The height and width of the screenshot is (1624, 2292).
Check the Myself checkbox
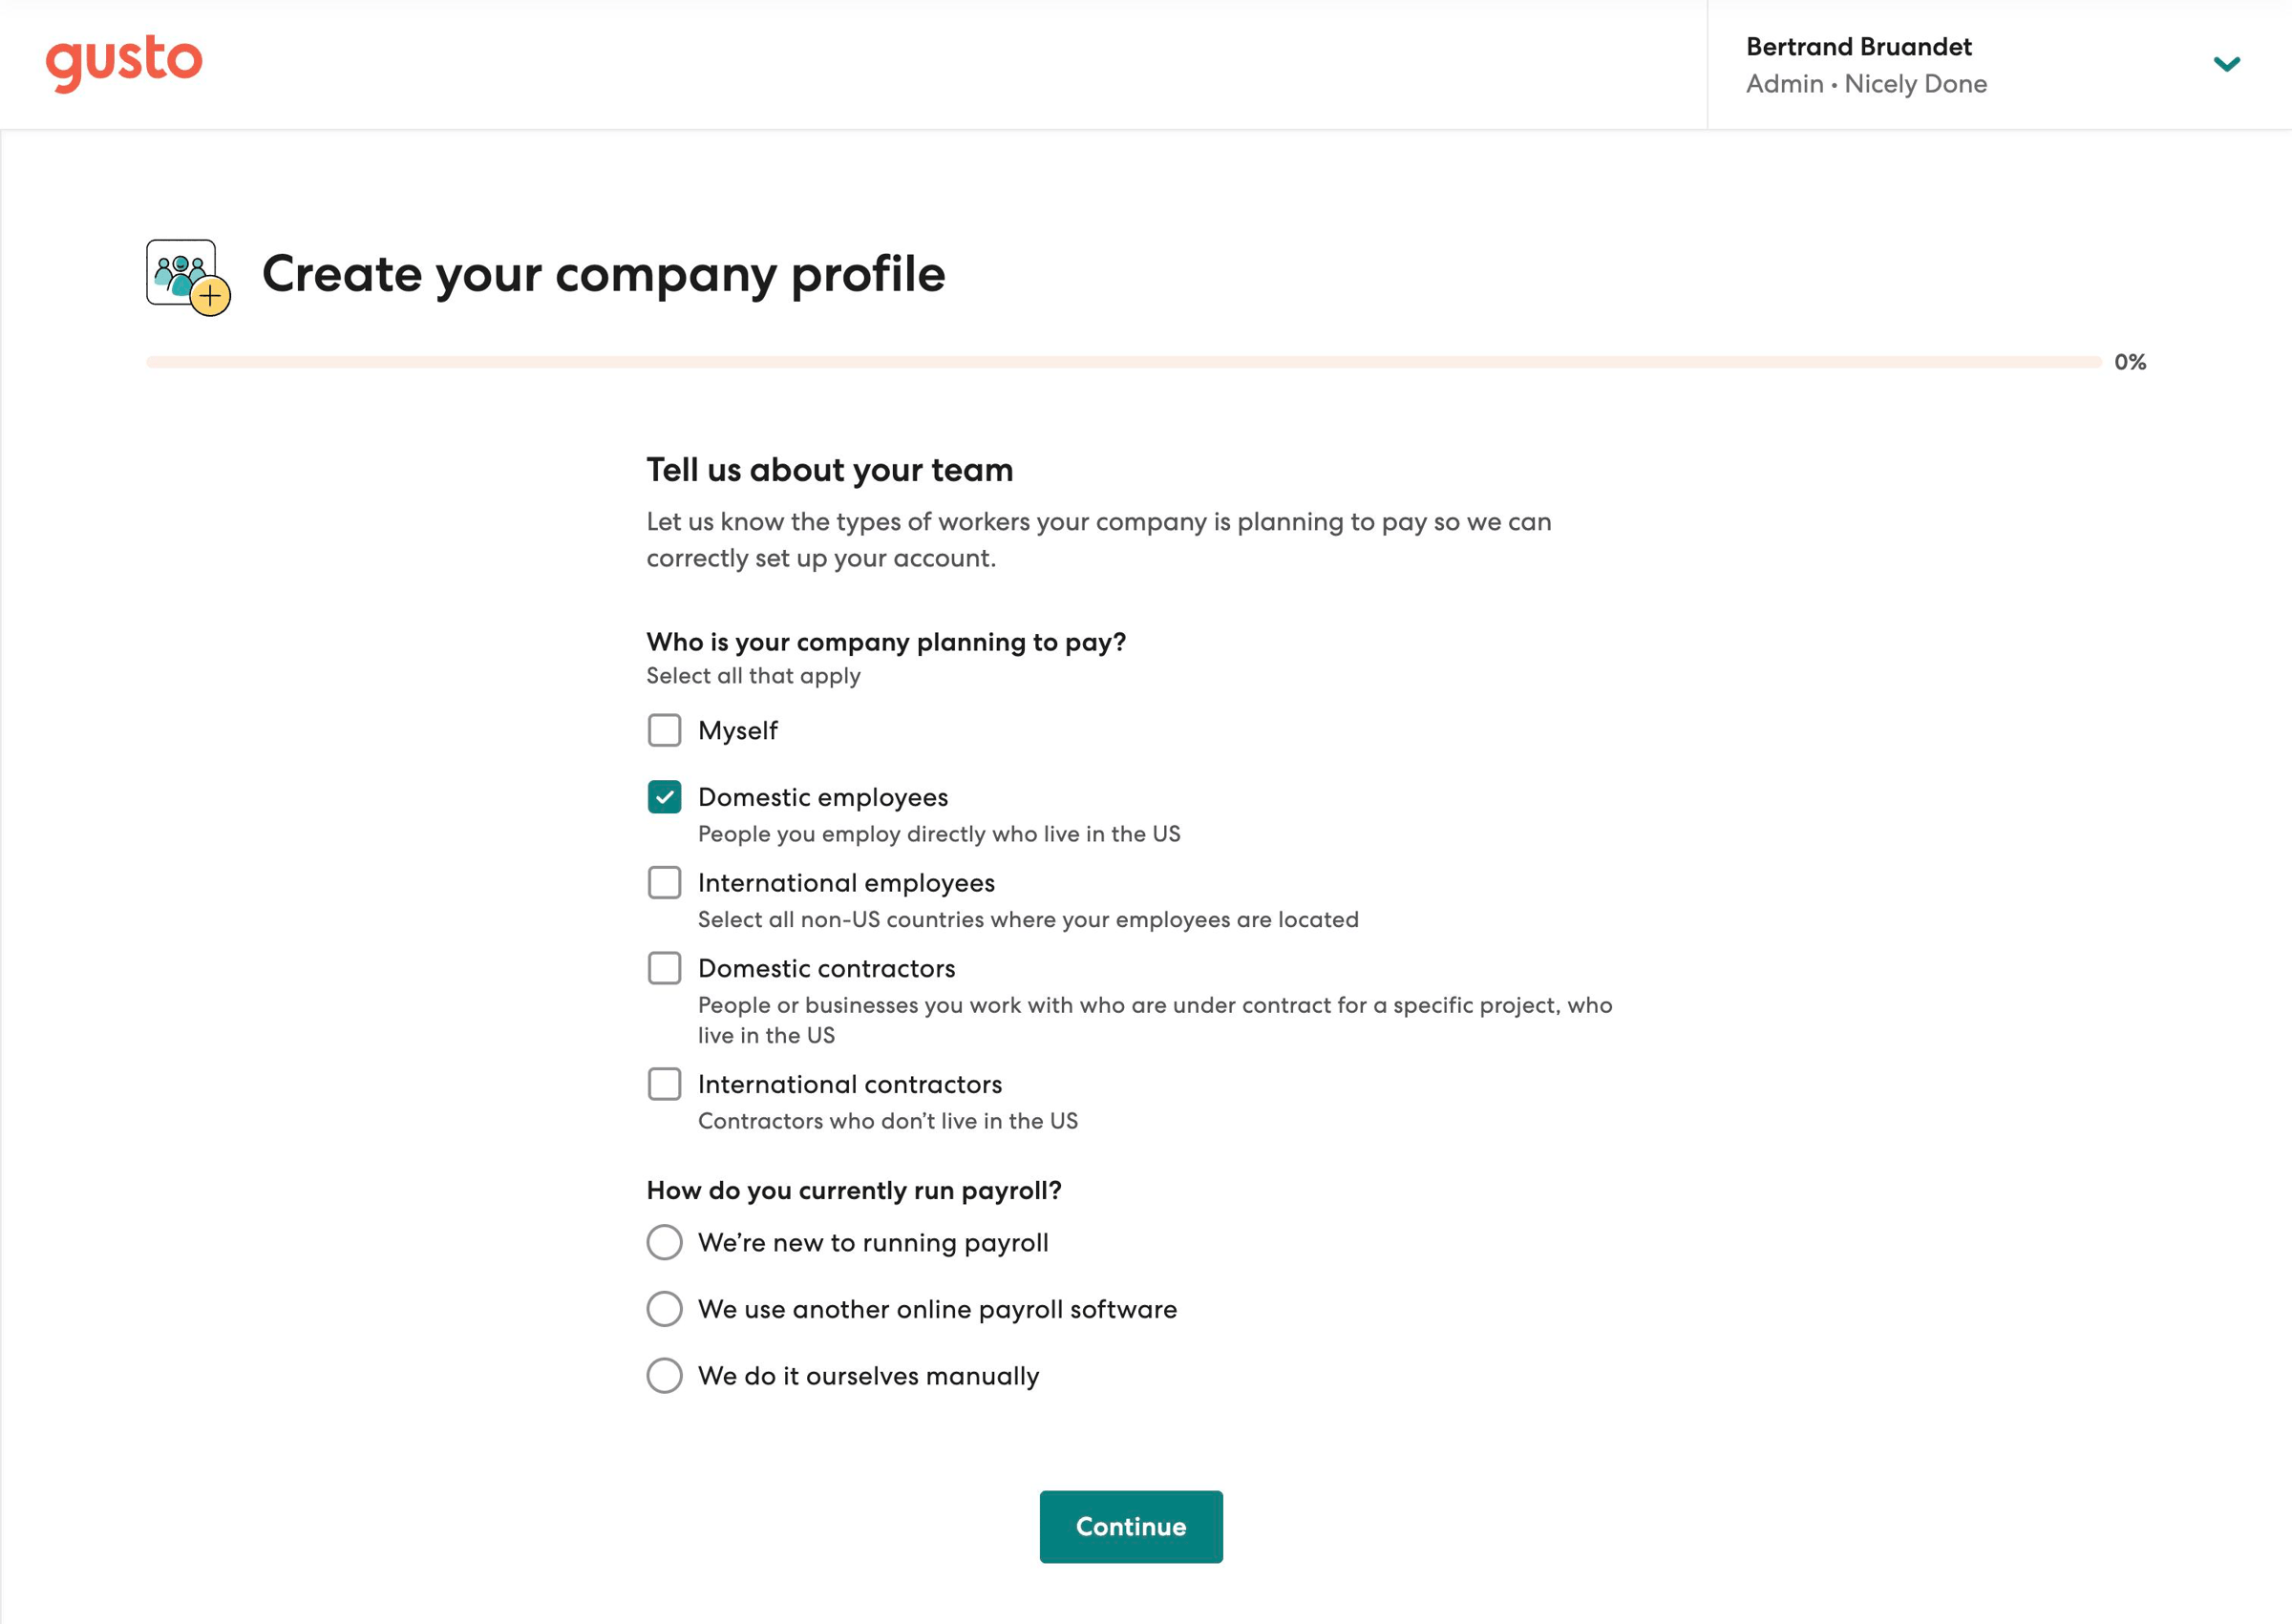coord(664,730)
